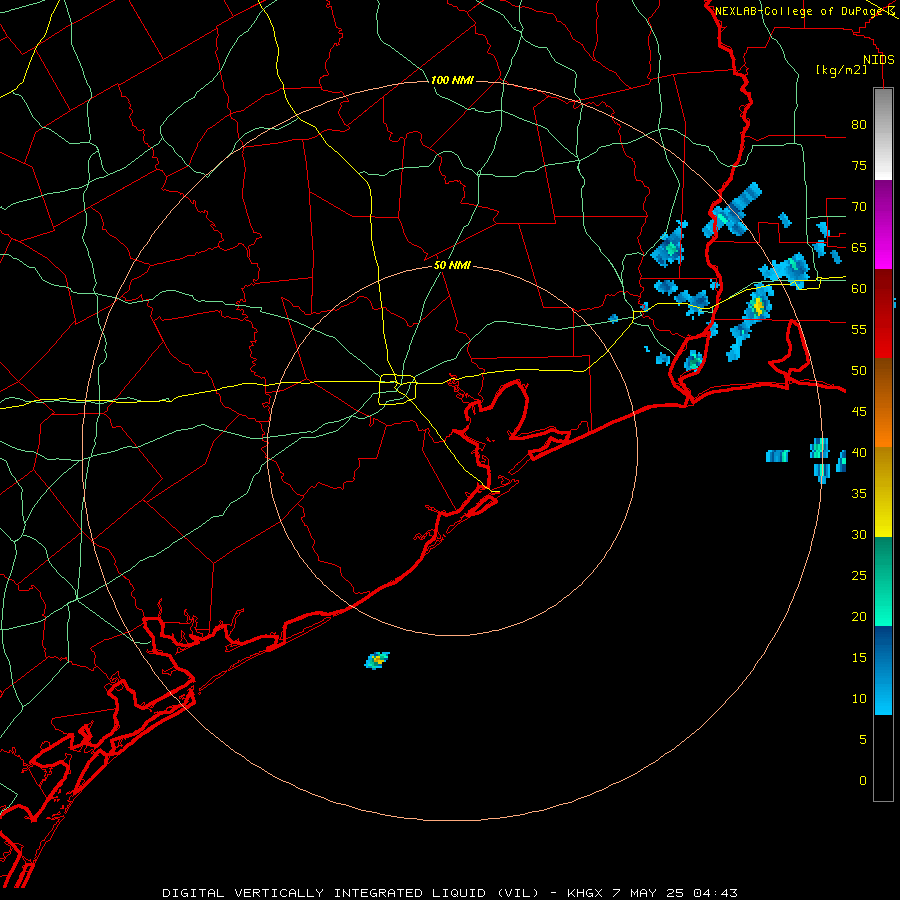Select the black bottom segment of the color scale
This screenshot has width=900, height=900.
883,758
